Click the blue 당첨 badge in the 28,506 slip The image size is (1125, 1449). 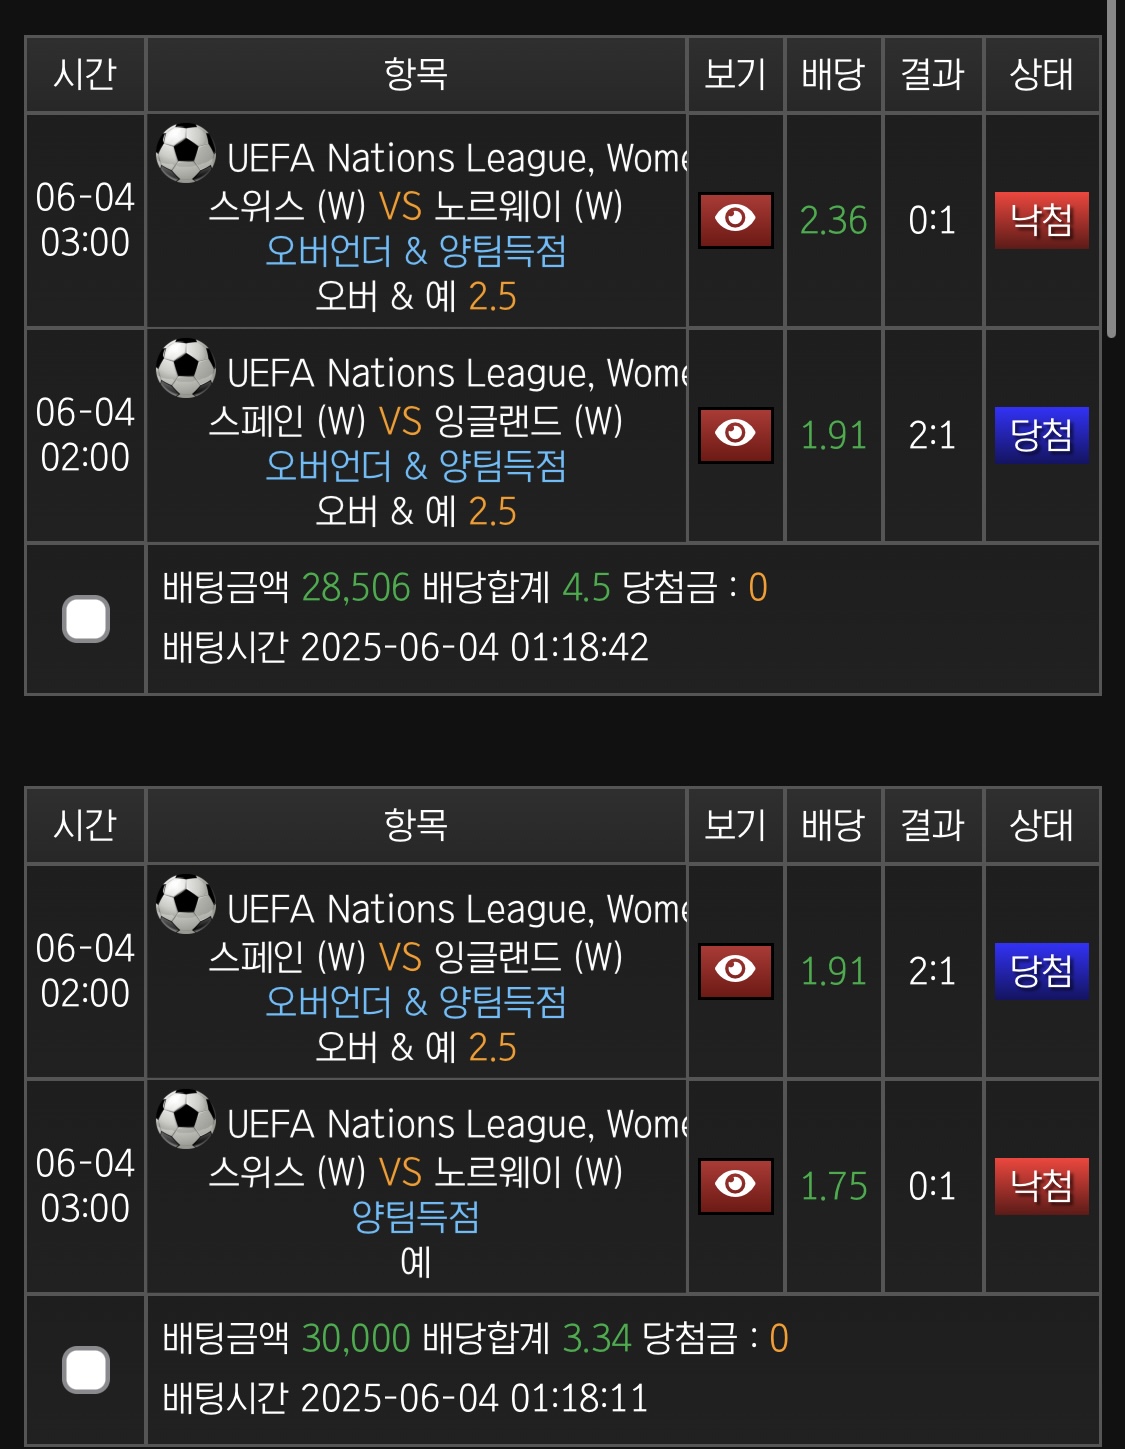1041,435
